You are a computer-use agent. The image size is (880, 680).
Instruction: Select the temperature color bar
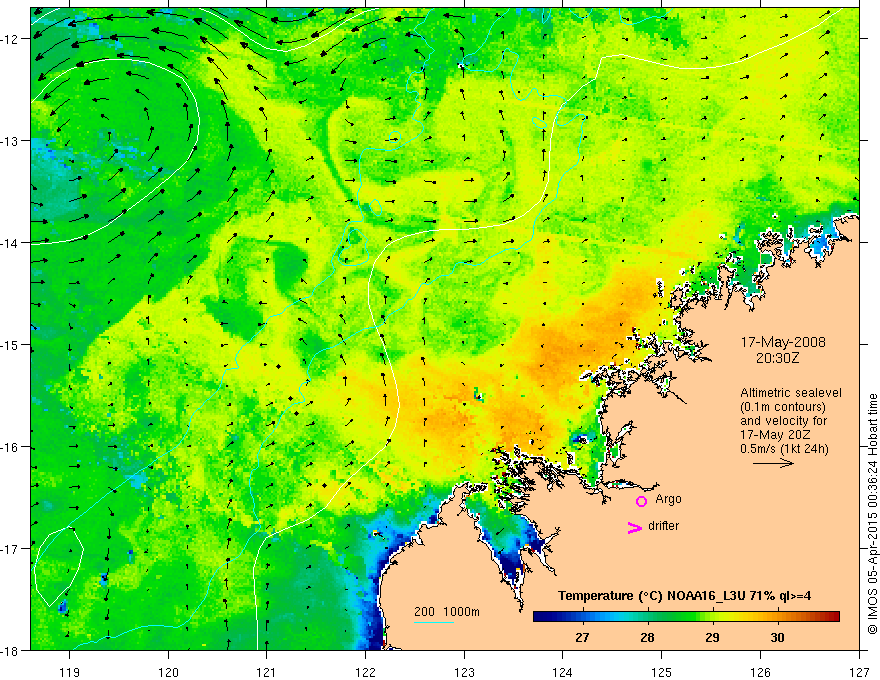(686, 617)
